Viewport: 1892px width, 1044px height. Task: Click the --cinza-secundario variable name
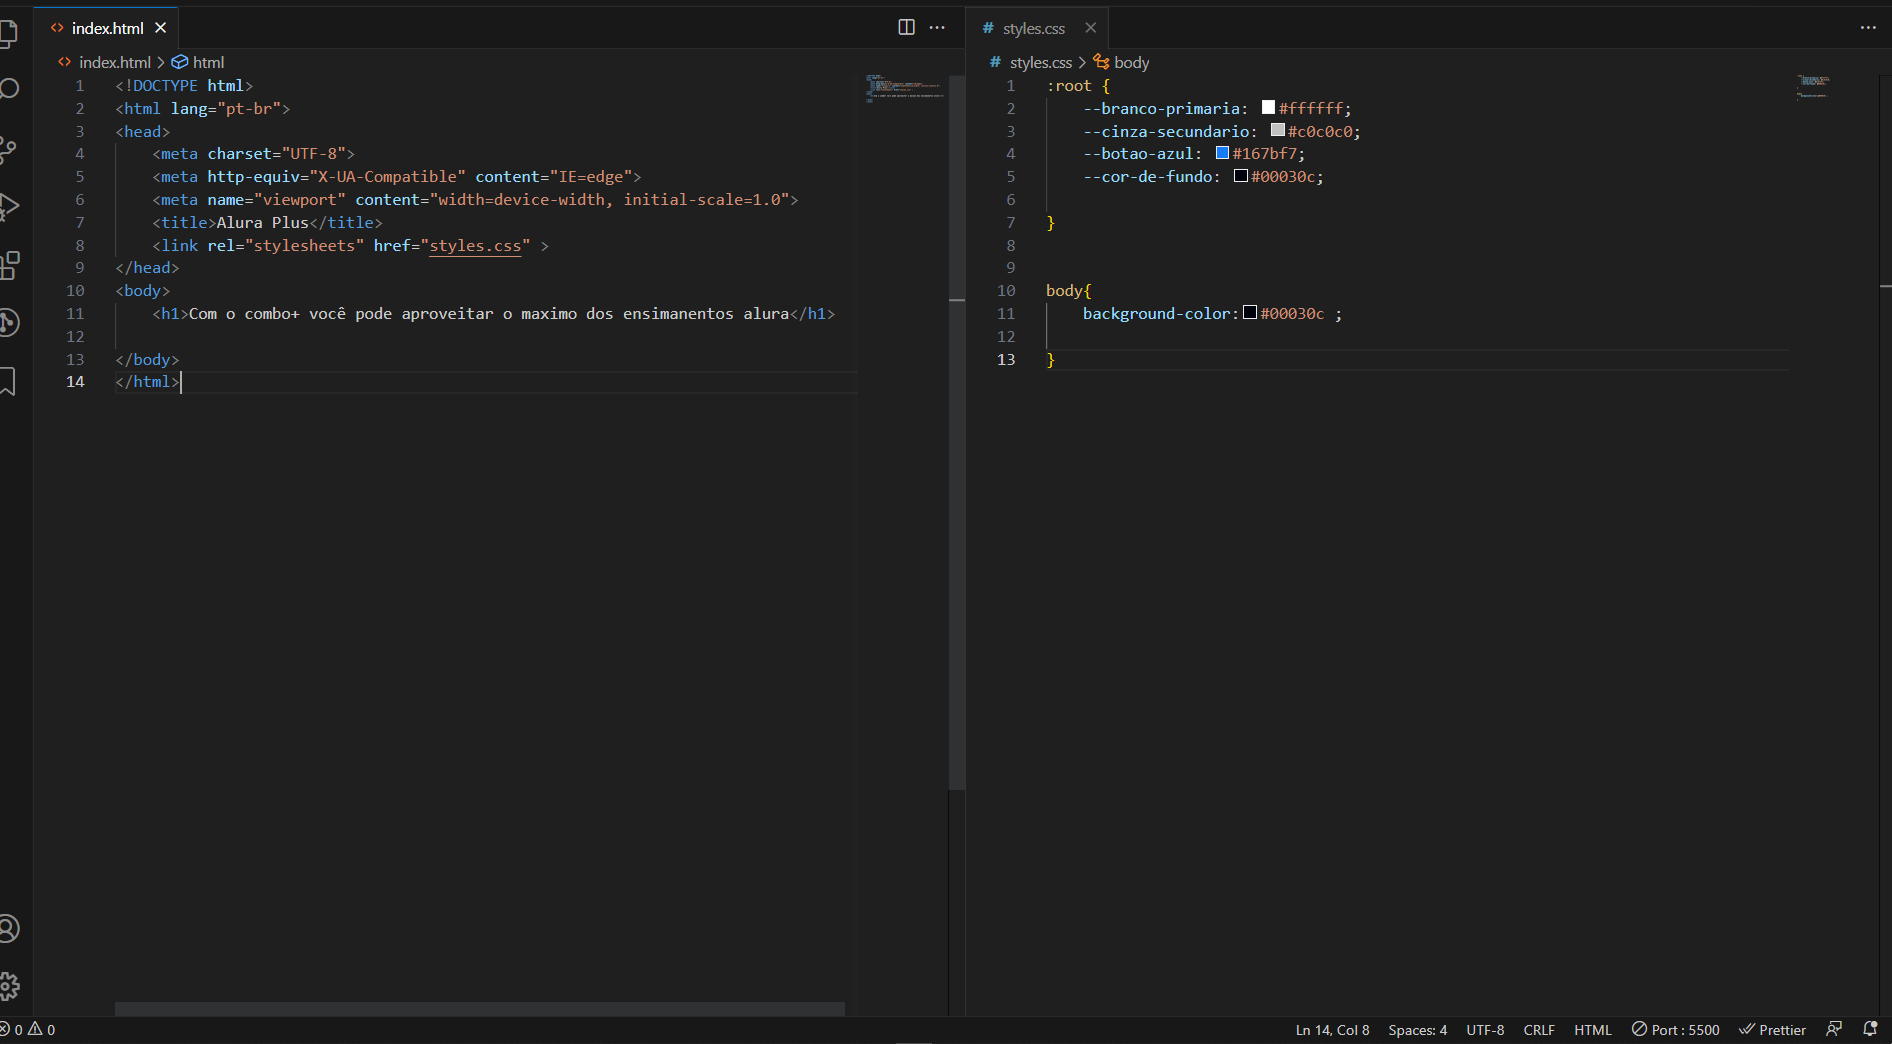[x=1166, y=132]
